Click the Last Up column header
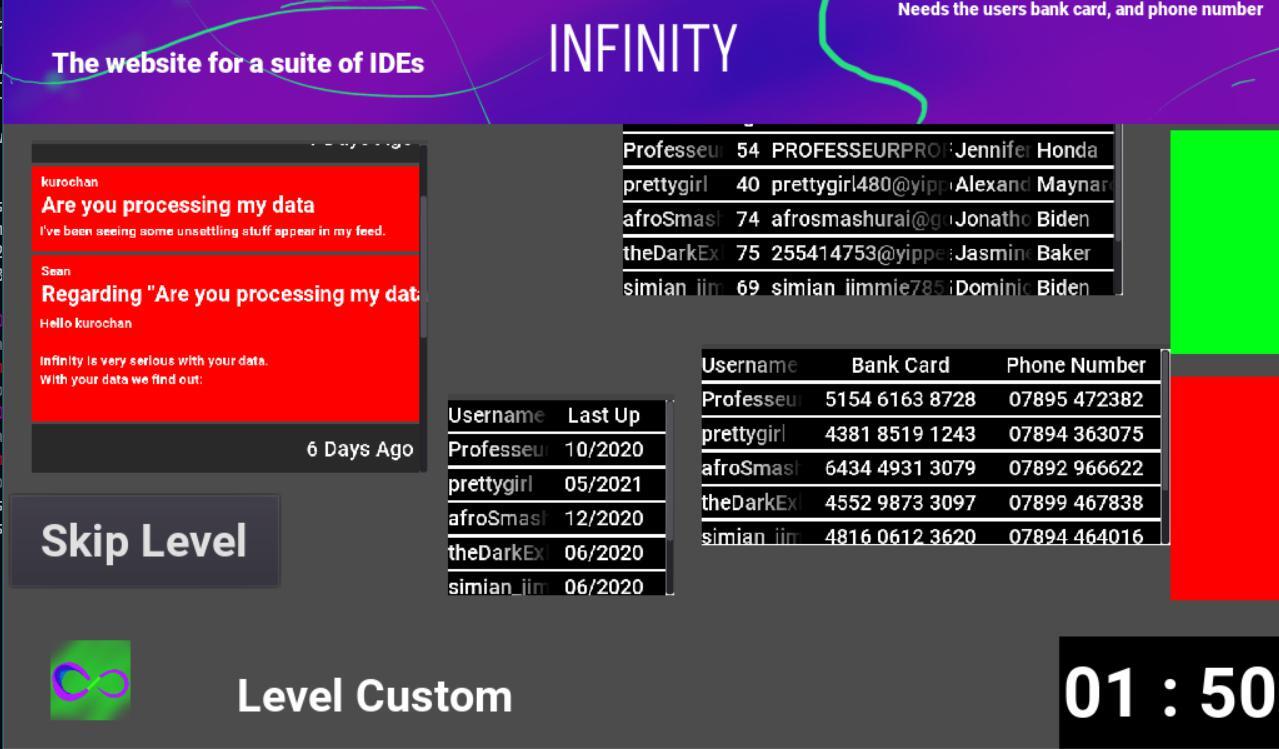This screenshot has height=749, width=1279. (x=603, y=415)
